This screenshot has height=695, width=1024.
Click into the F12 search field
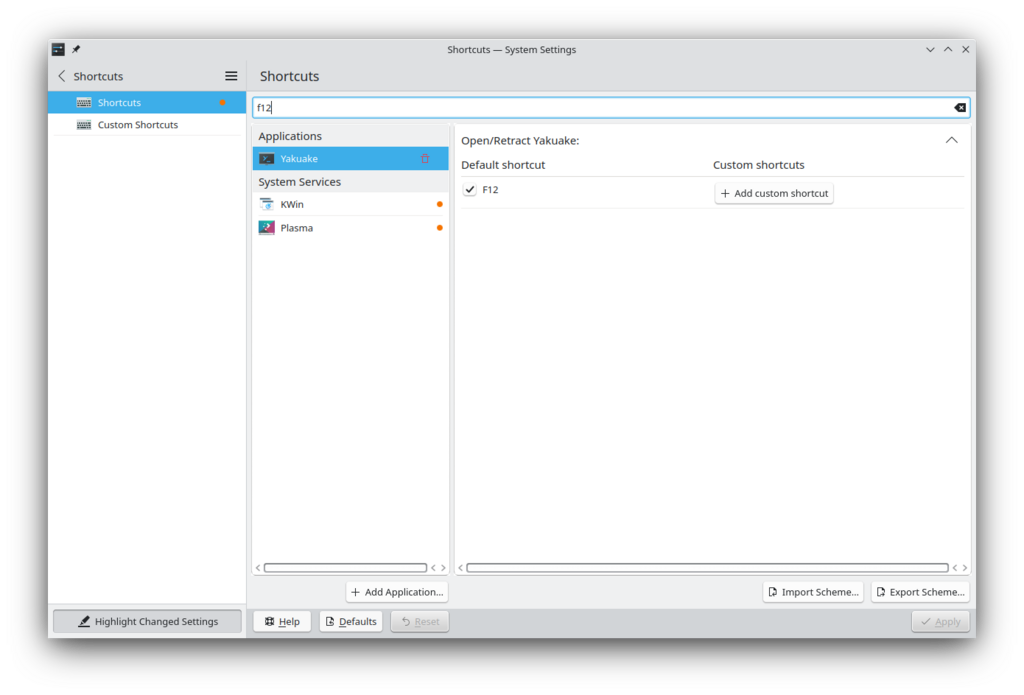600,107
